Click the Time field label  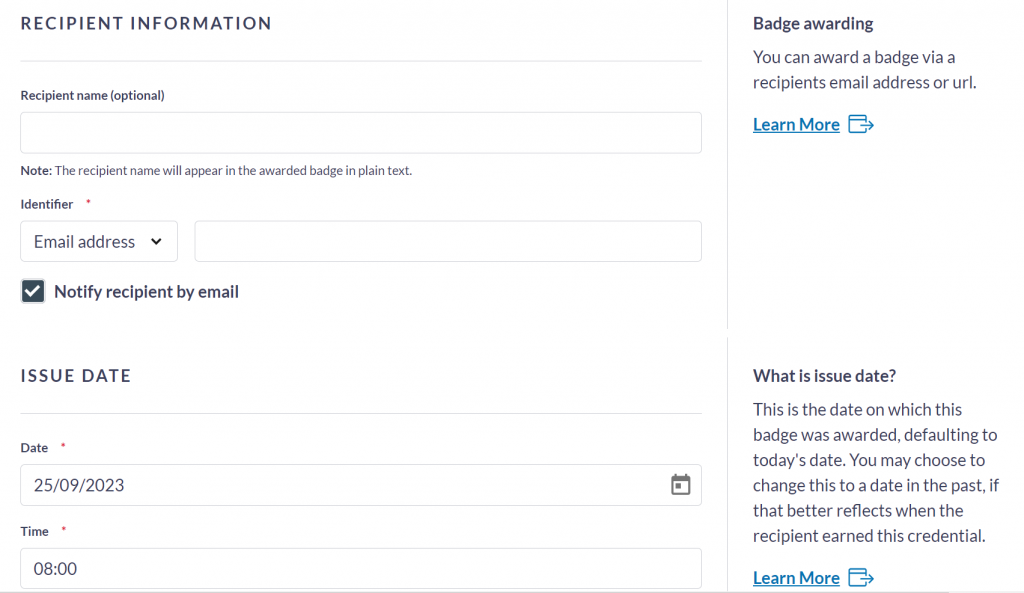pos(34,532)
